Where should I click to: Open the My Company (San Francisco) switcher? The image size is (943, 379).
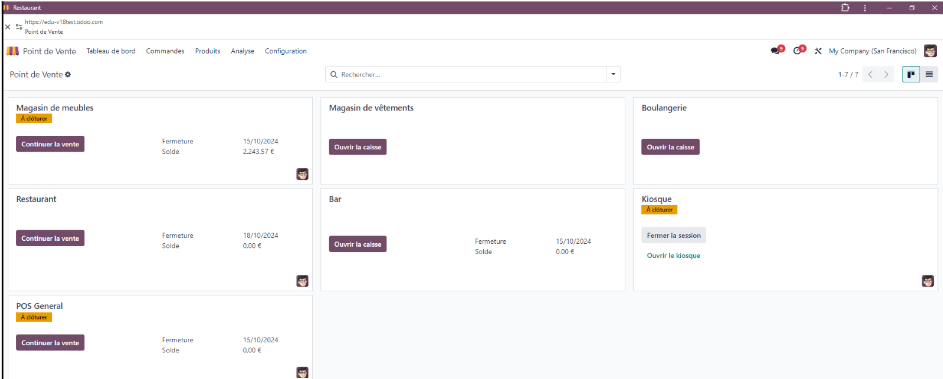coord(873,51)
